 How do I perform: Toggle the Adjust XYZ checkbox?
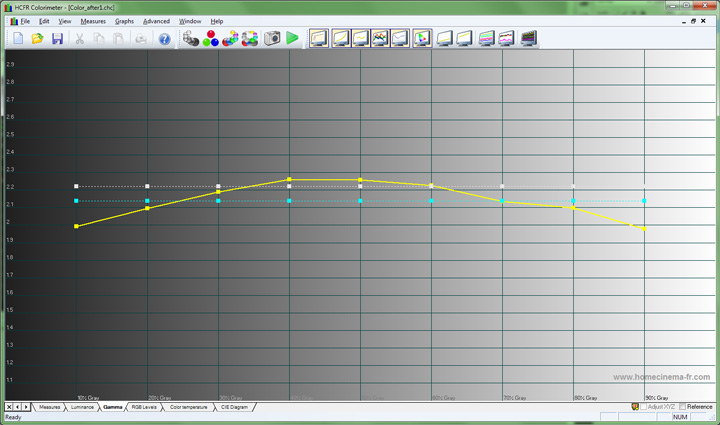[x=644, y=407]
